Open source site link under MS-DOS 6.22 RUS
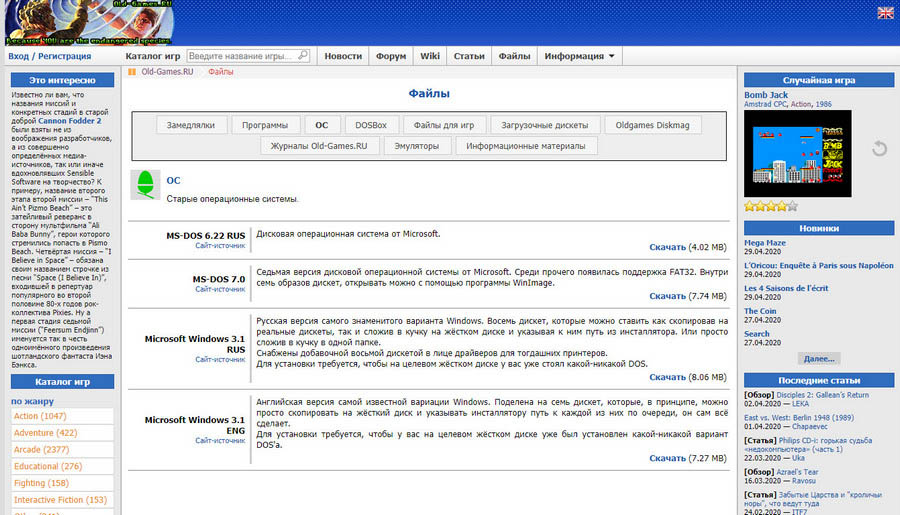 pos(220,246)
